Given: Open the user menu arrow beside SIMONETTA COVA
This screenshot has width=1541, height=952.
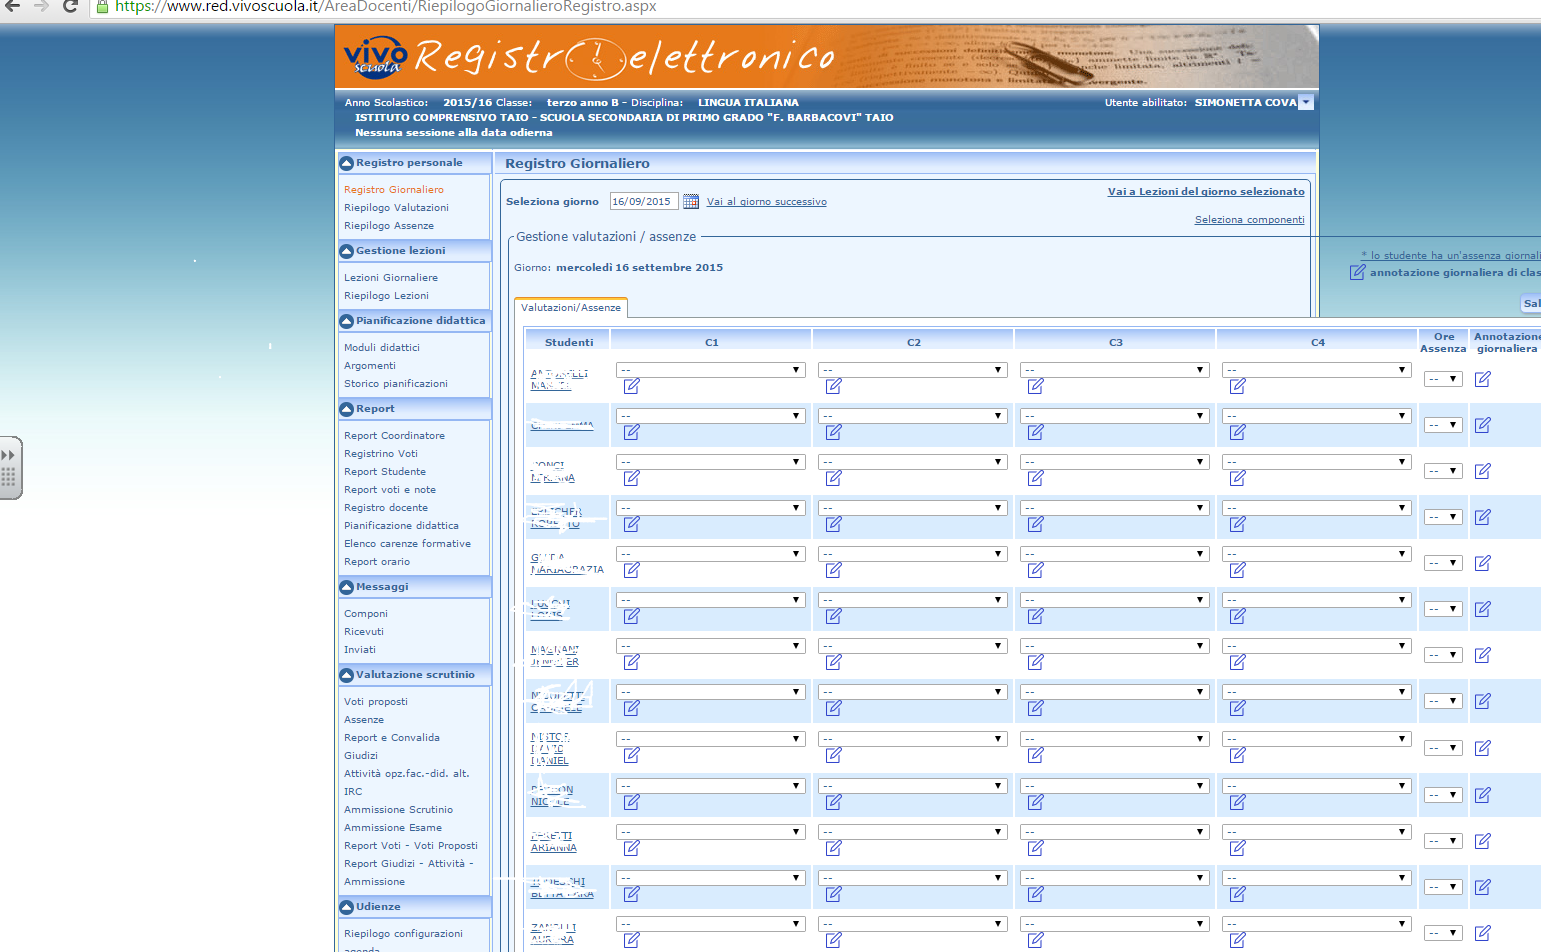Looking at the screenshot, I should click(1306, 102).
